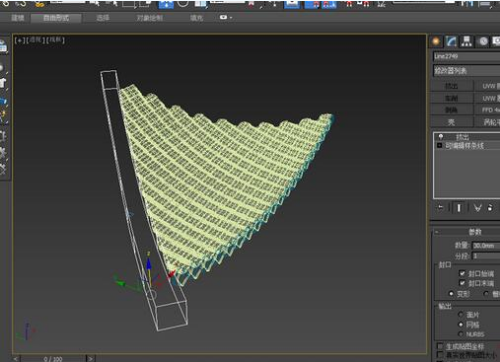This screenshot has width=500, height=362.
Task: Click make unique icon below stack
Action: 478,208
